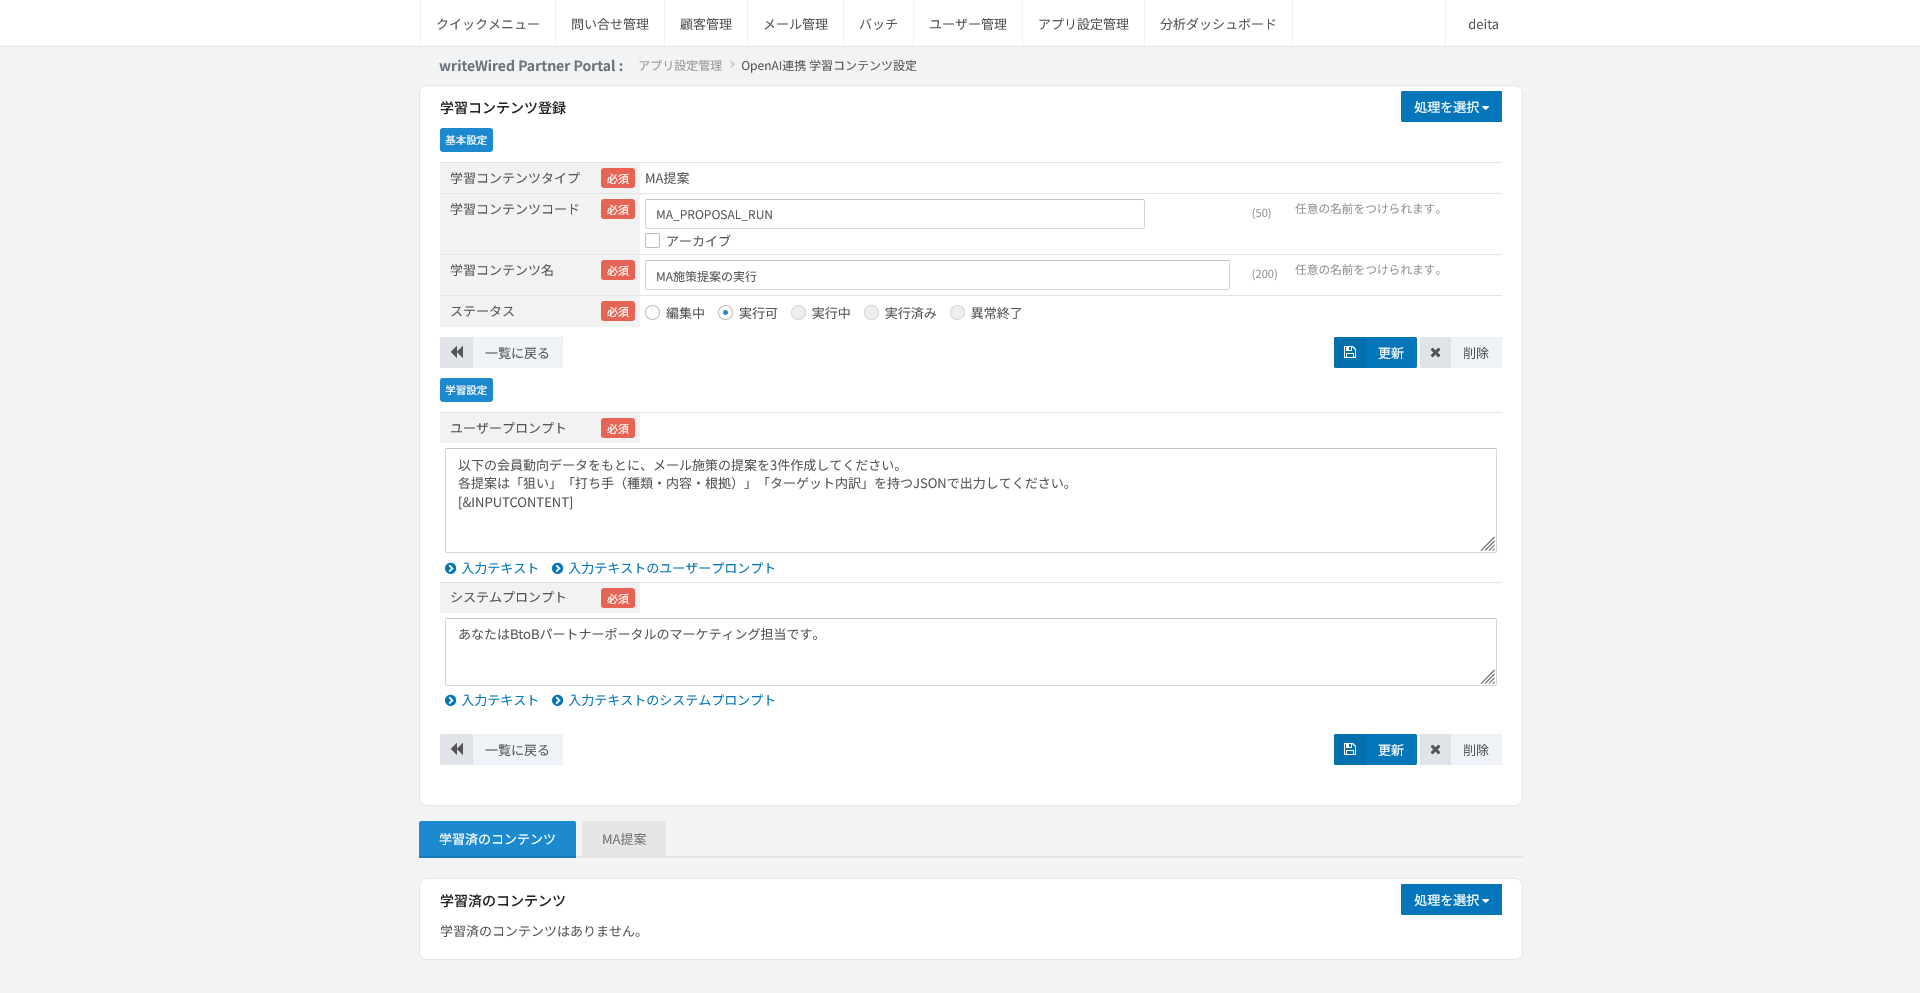The image size is (1920, 993).
Task: Click arrow icon of 入力テキストのシステムプロンプト
Action: (557, 700)
